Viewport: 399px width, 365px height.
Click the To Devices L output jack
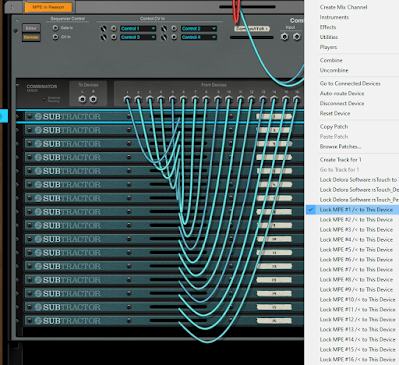tap(82, 99)
